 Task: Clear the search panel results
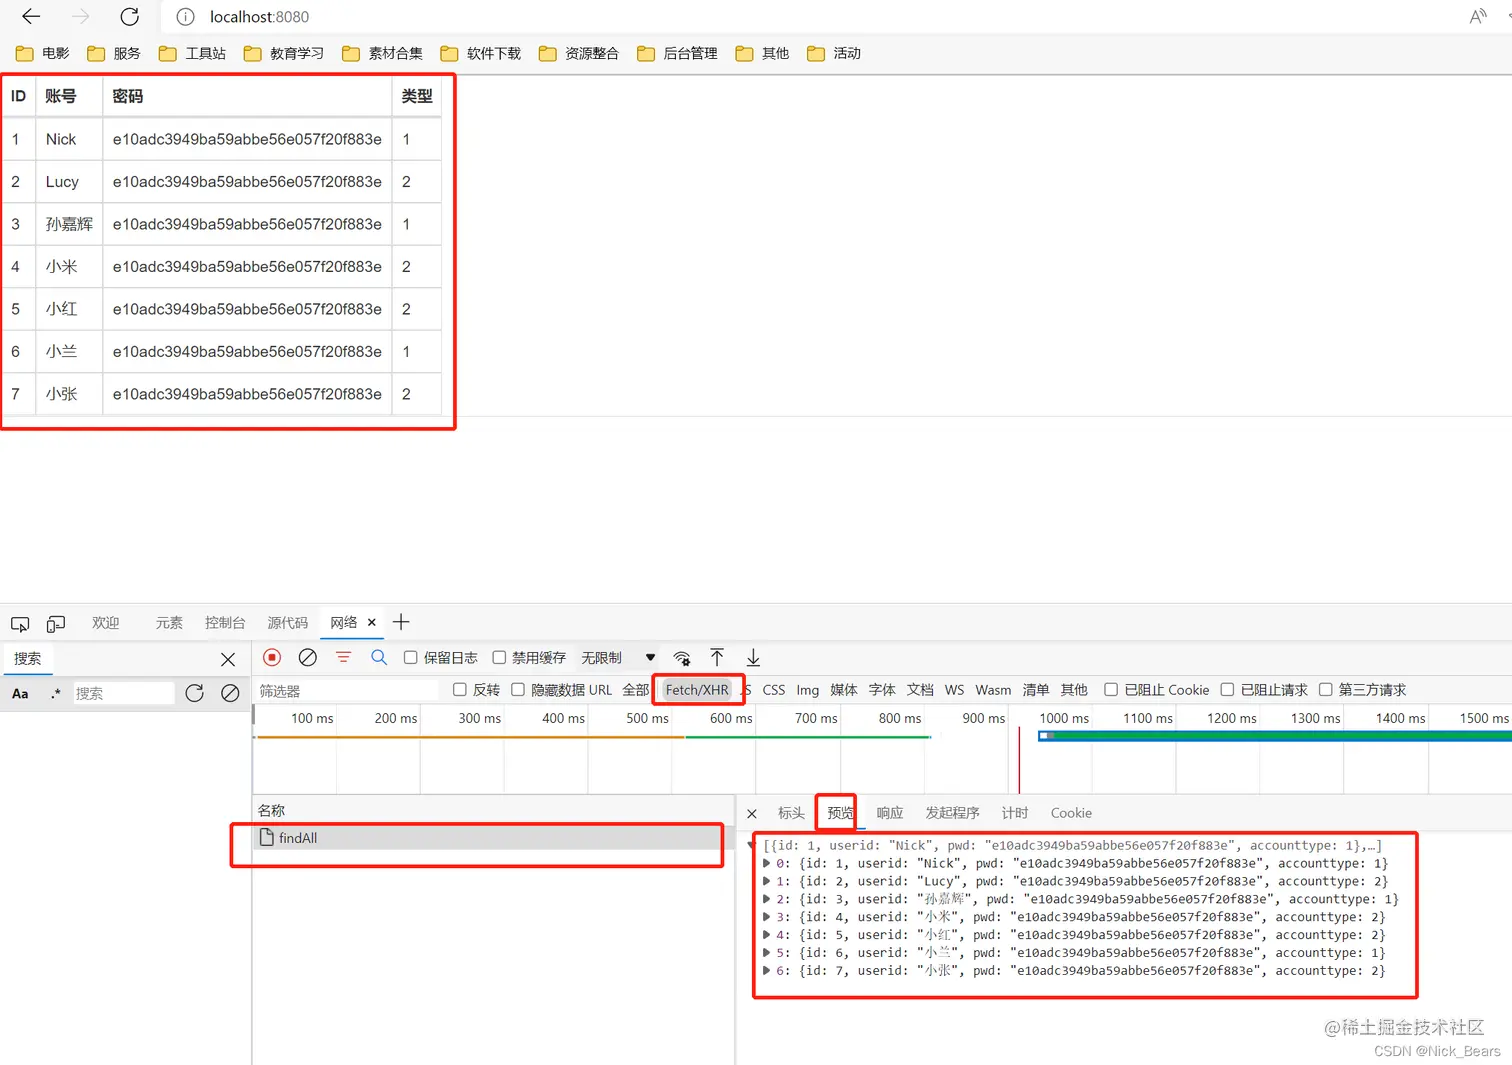(x=230, y=693)
